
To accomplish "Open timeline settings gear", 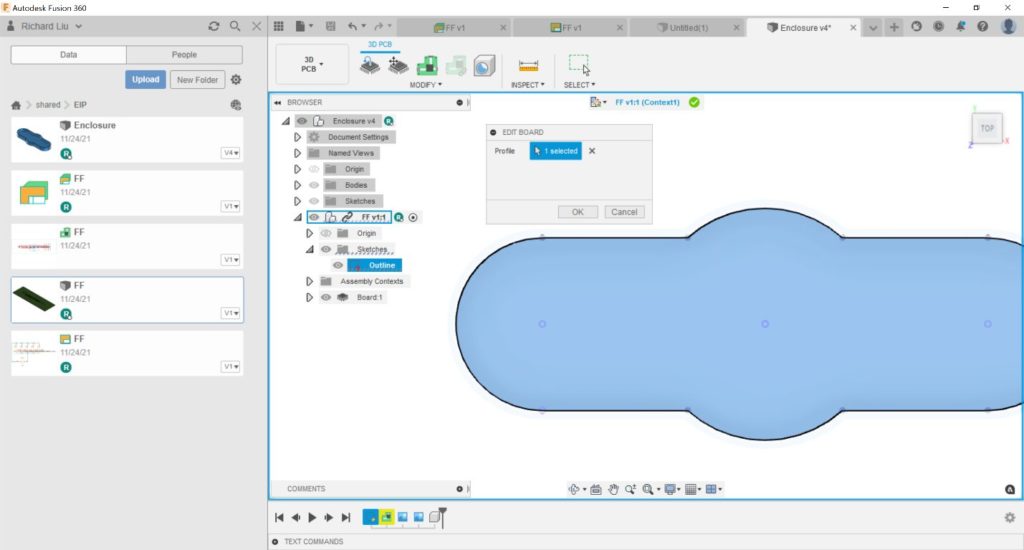I will pyautogui.click(x=1009, y=517).
